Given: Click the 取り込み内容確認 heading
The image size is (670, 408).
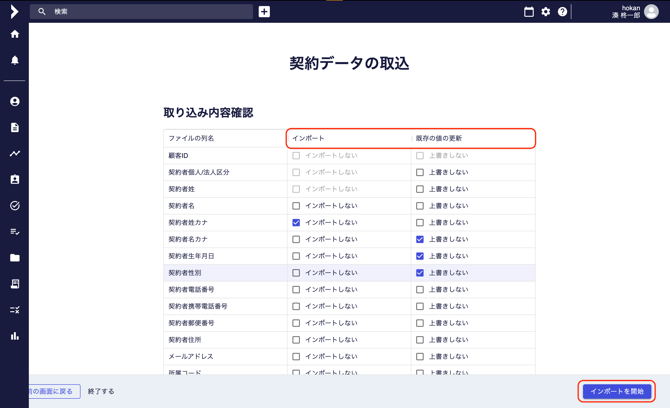Looking at the screenshot, I should click(208, 112).
